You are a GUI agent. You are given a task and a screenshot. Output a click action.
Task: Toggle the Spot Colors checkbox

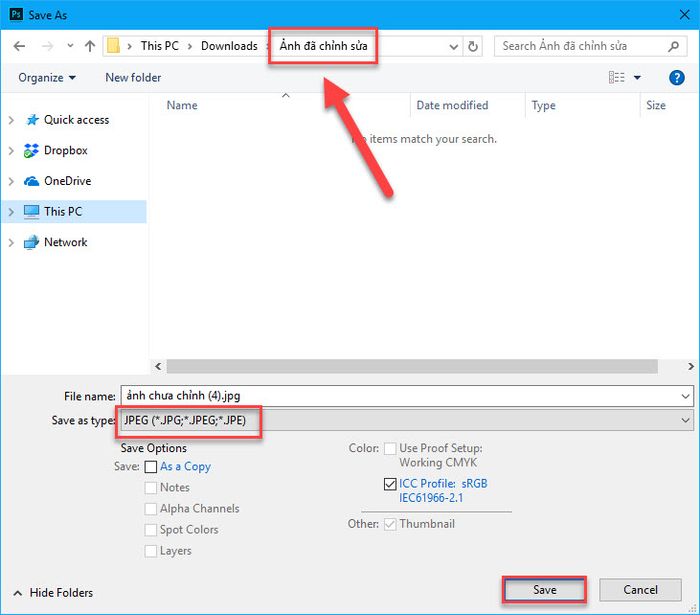point(151,530)
